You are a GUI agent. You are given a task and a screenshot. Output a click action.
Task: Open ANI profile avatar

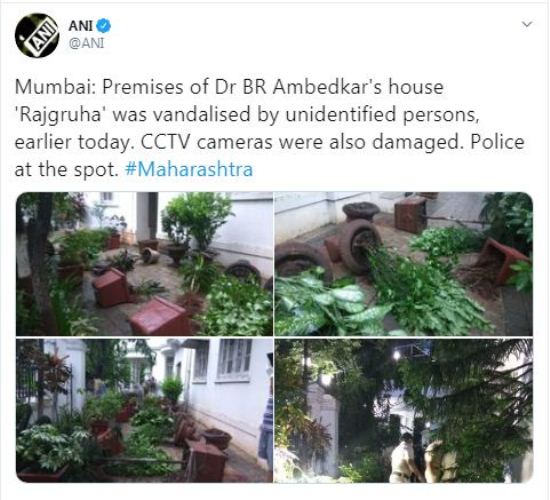(37, 35)
